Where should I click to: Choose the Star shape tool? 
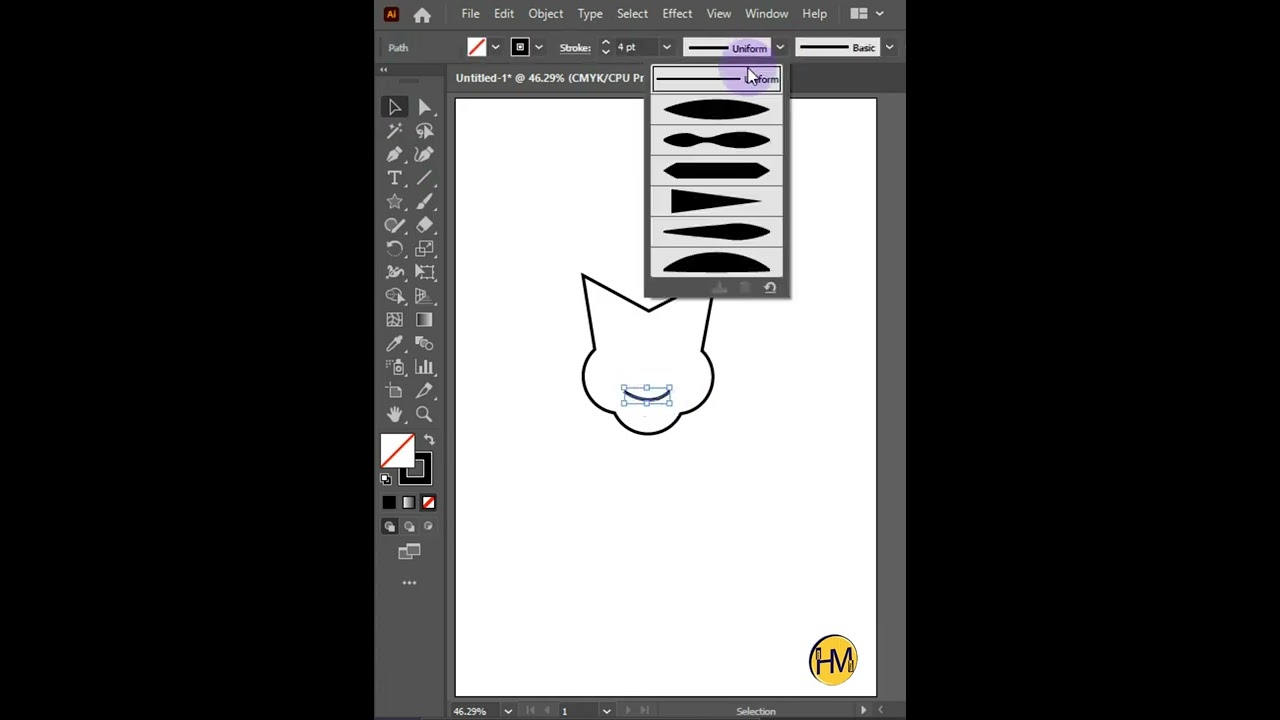(x=394, y=202)
